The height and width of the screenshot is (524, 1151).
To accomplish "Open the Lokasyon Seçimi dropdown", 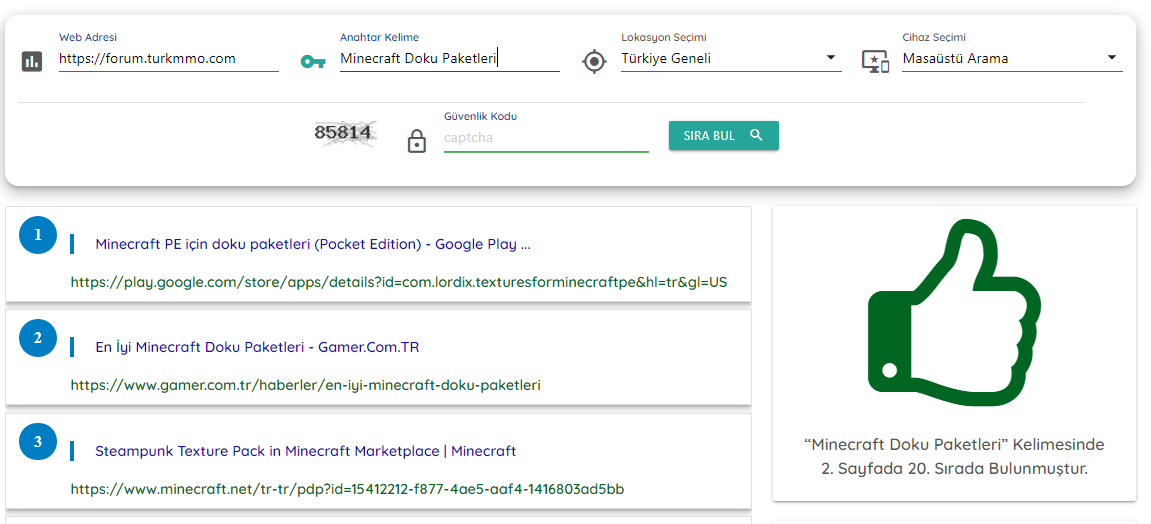I will 730,59.
